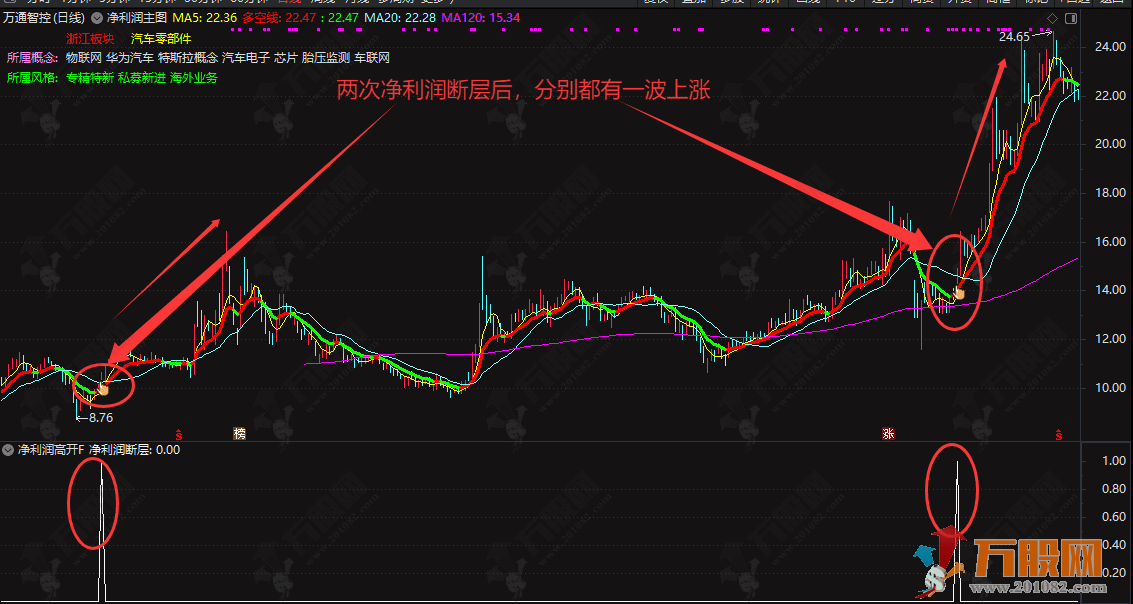
Task: Select the 万通智控(日线) stock title
Action: pos(44,17)
